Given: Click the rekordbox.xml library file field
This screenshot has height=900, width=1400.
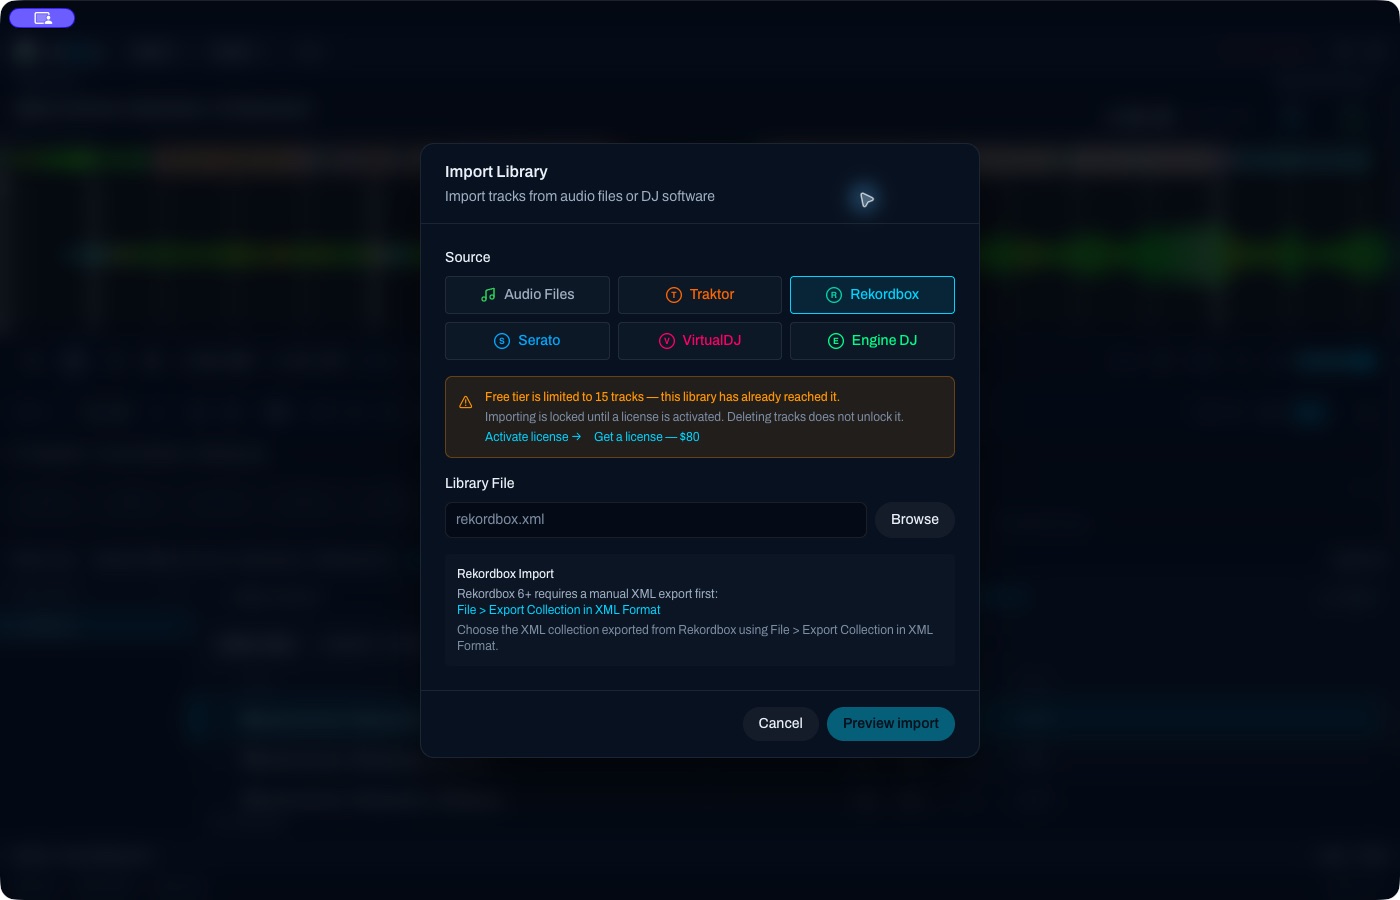Looking at the screenshot, I should (656, 520).
